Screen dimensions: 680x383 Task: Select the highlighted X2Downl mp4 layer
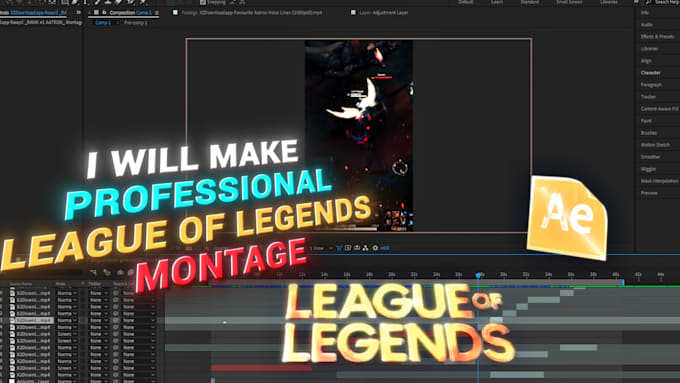[33, 321]
